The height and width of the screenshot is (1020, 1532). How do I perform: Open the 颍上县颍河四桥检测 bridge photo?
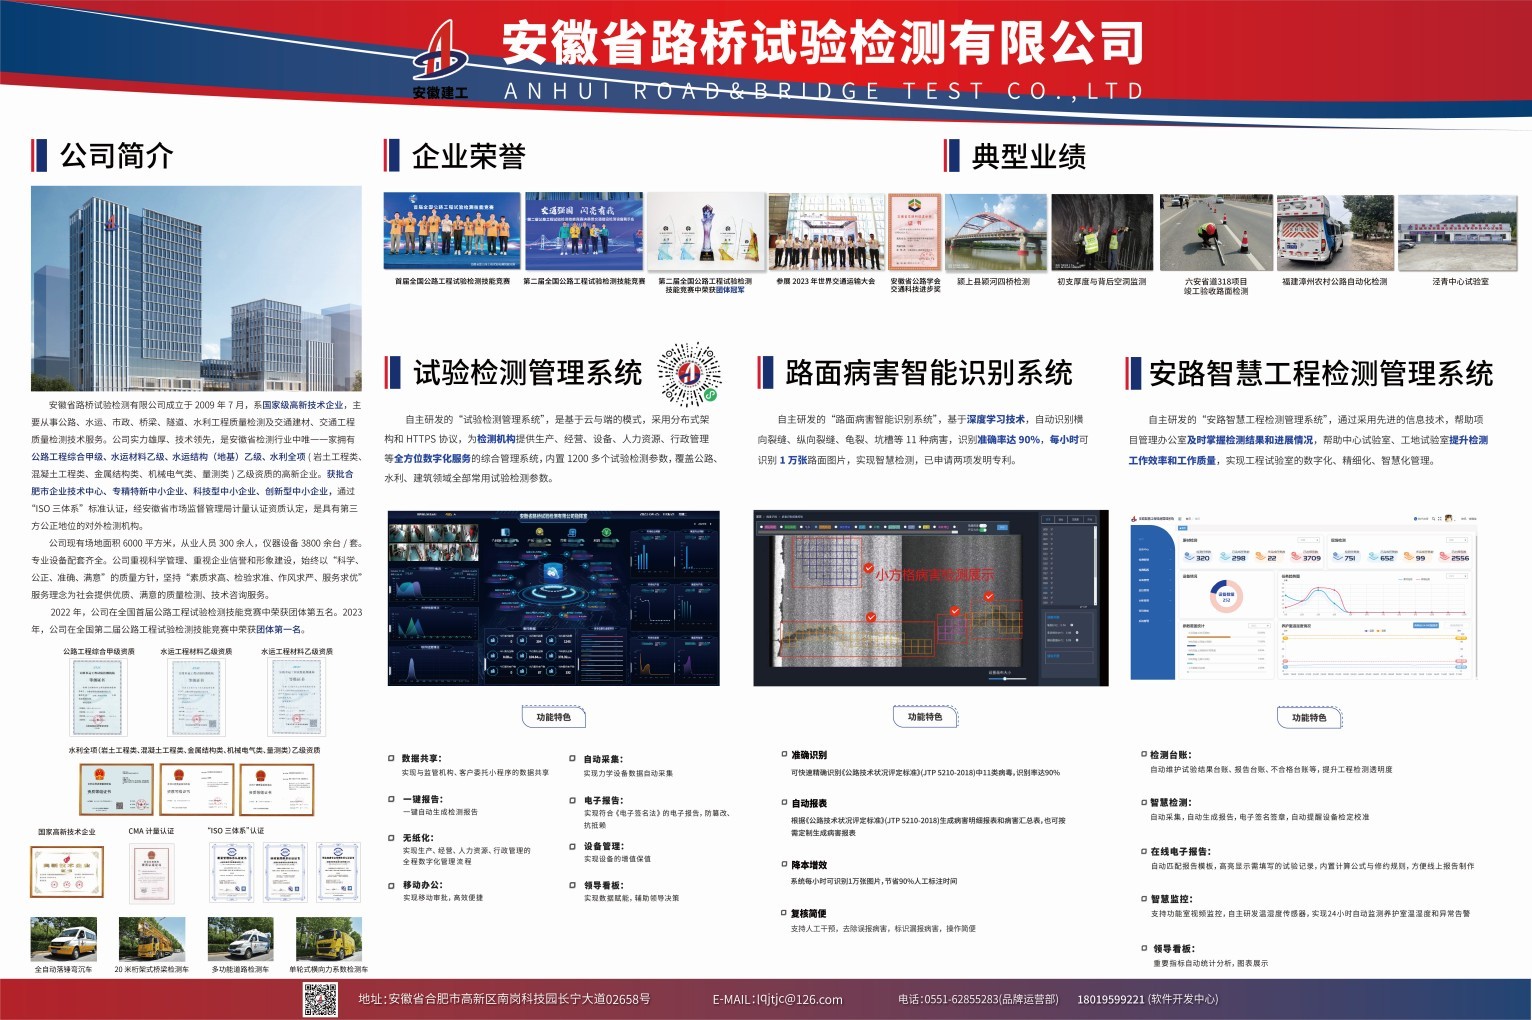tap(996, 231)
